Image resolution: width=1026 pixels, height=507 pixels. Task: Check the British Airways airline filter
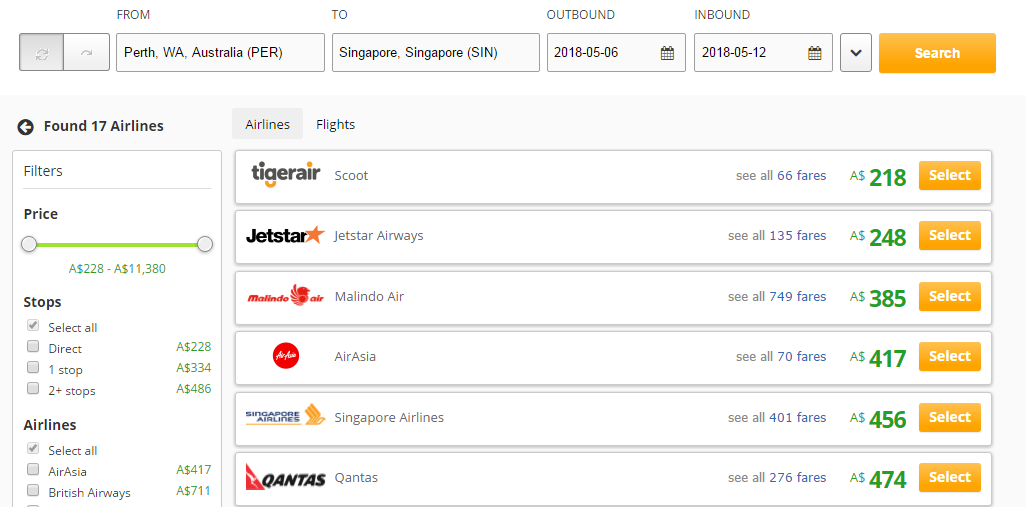coord(33,490)
